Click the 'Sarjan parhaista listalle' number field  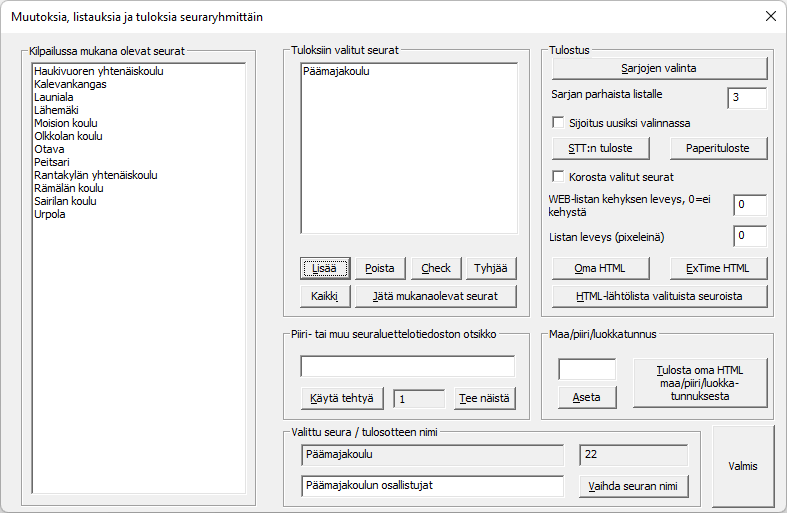[746, 98]
